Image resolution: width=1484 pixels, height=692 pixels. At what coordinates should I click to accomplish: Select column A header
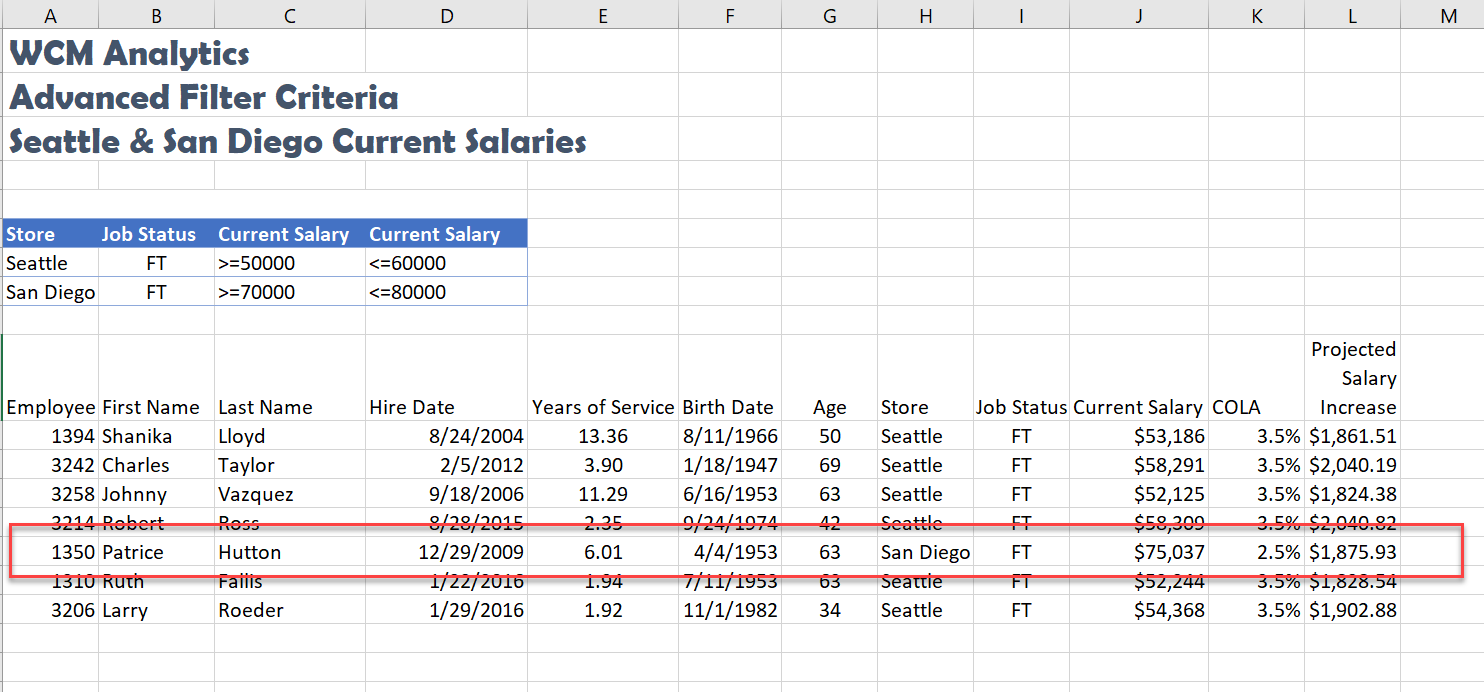tap(50, 14)
